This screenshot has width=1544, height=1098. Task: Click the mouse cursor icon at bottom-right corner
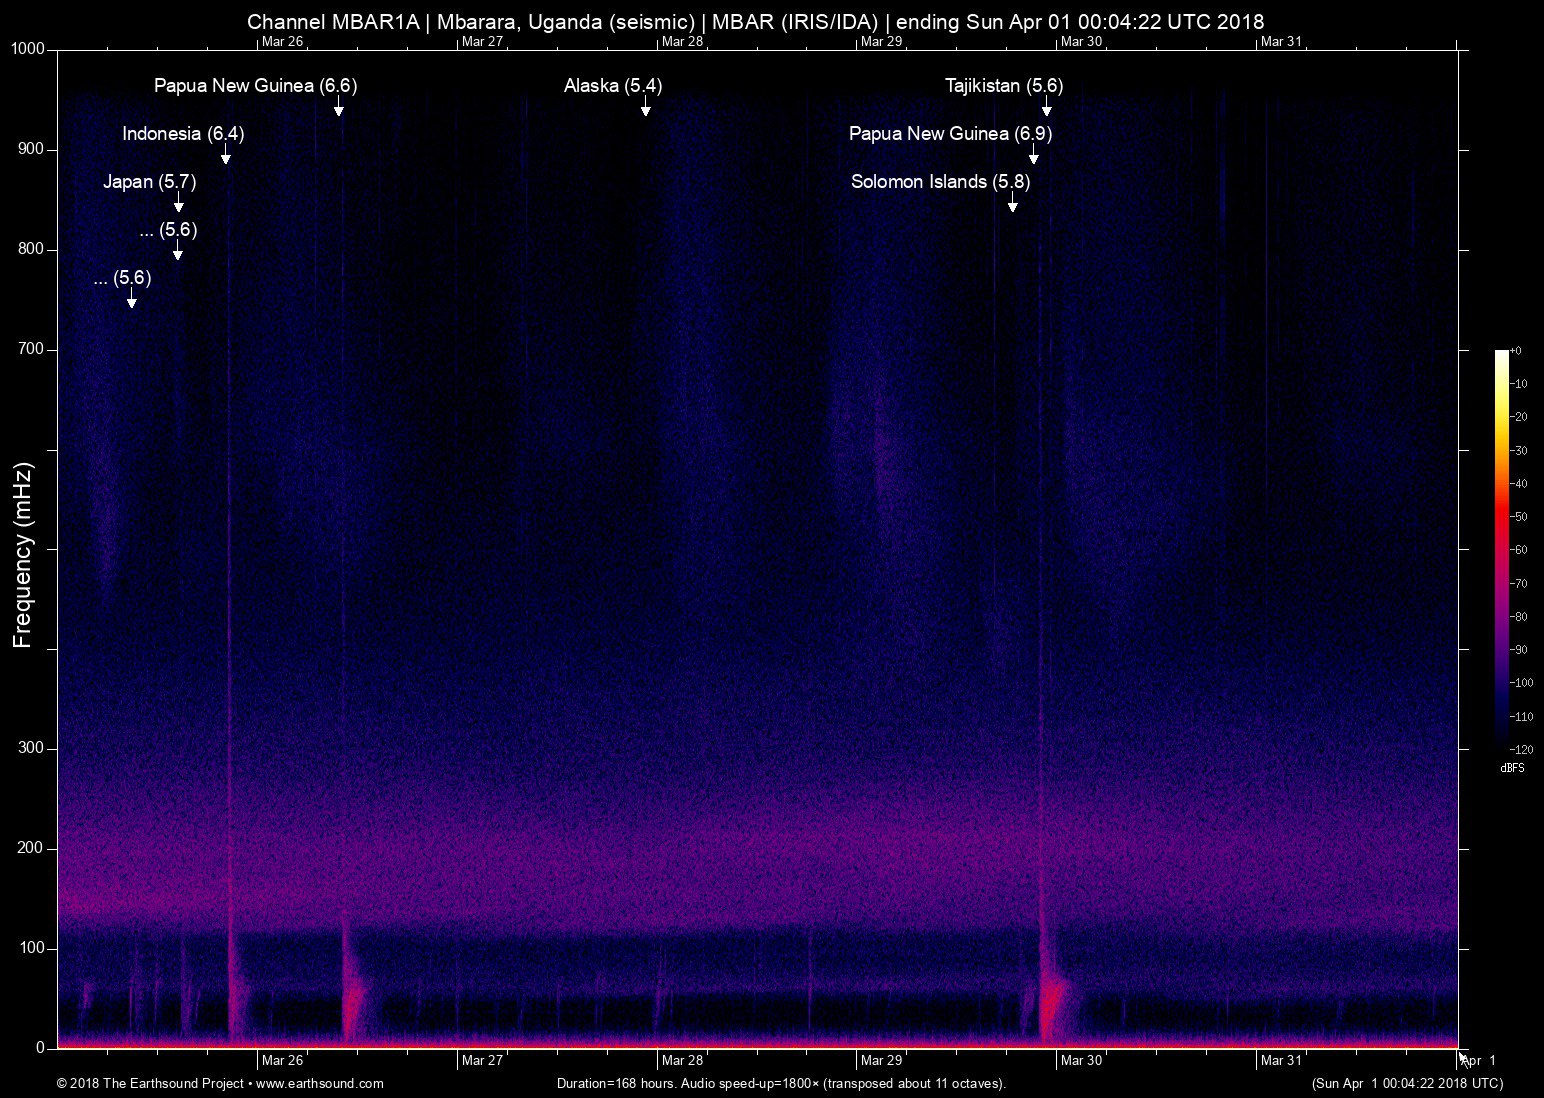pyautogui.click(x=1463, y=1060)
